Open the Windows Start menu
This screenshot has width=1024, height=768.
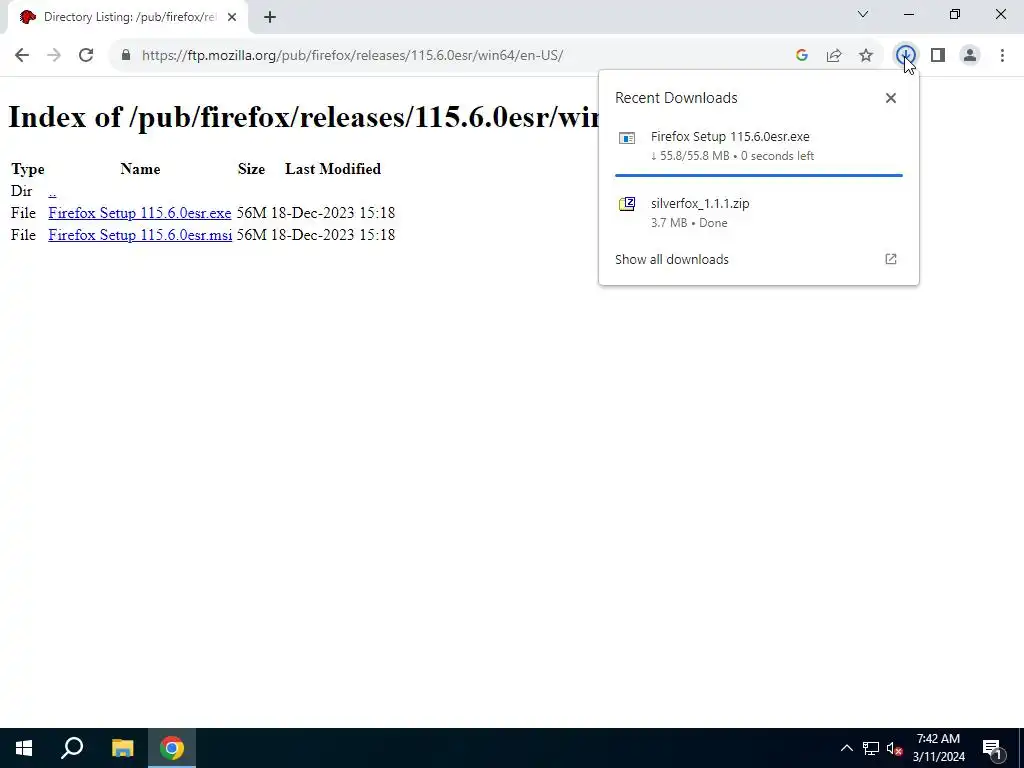pyautogui.click(x=24, y=748)
